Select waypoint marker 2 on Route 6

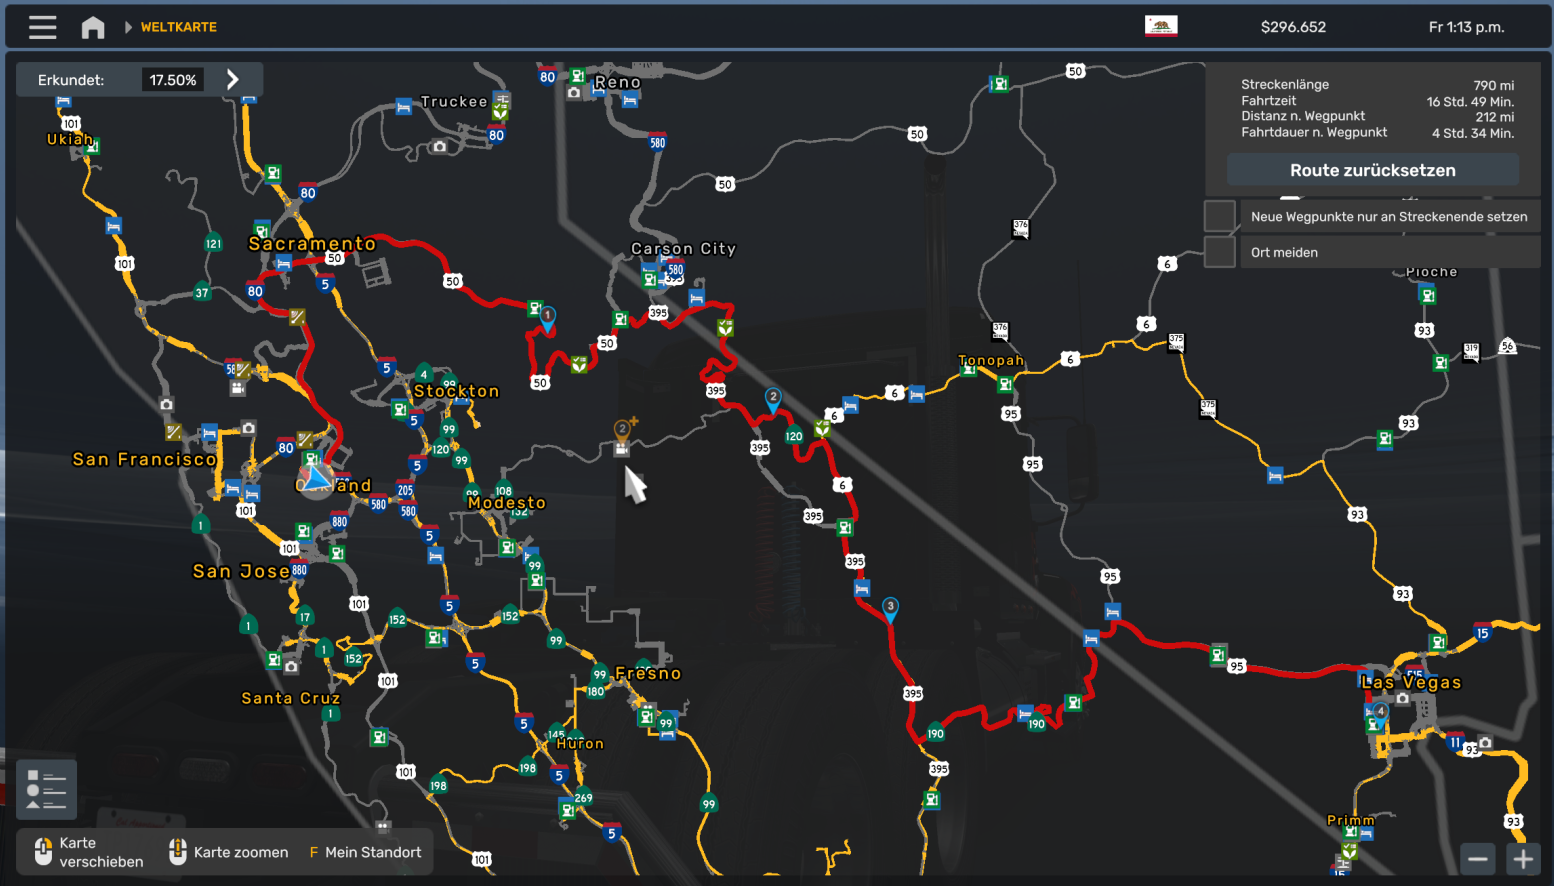tap(773, 399)
